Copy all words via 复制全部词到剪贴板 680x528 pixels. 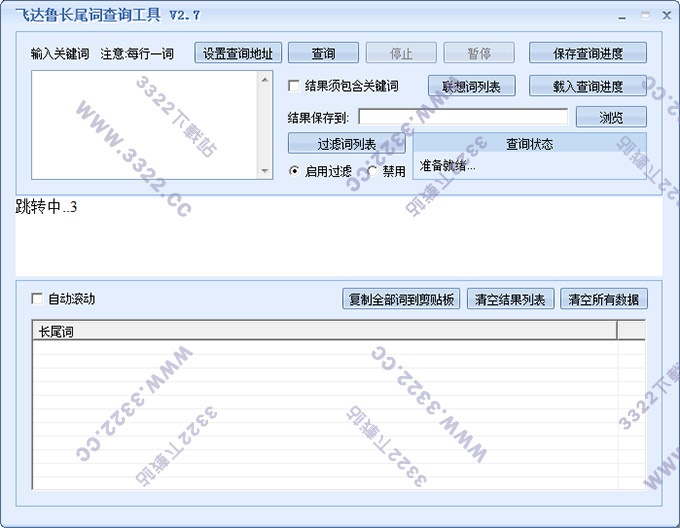click(401, 299)
